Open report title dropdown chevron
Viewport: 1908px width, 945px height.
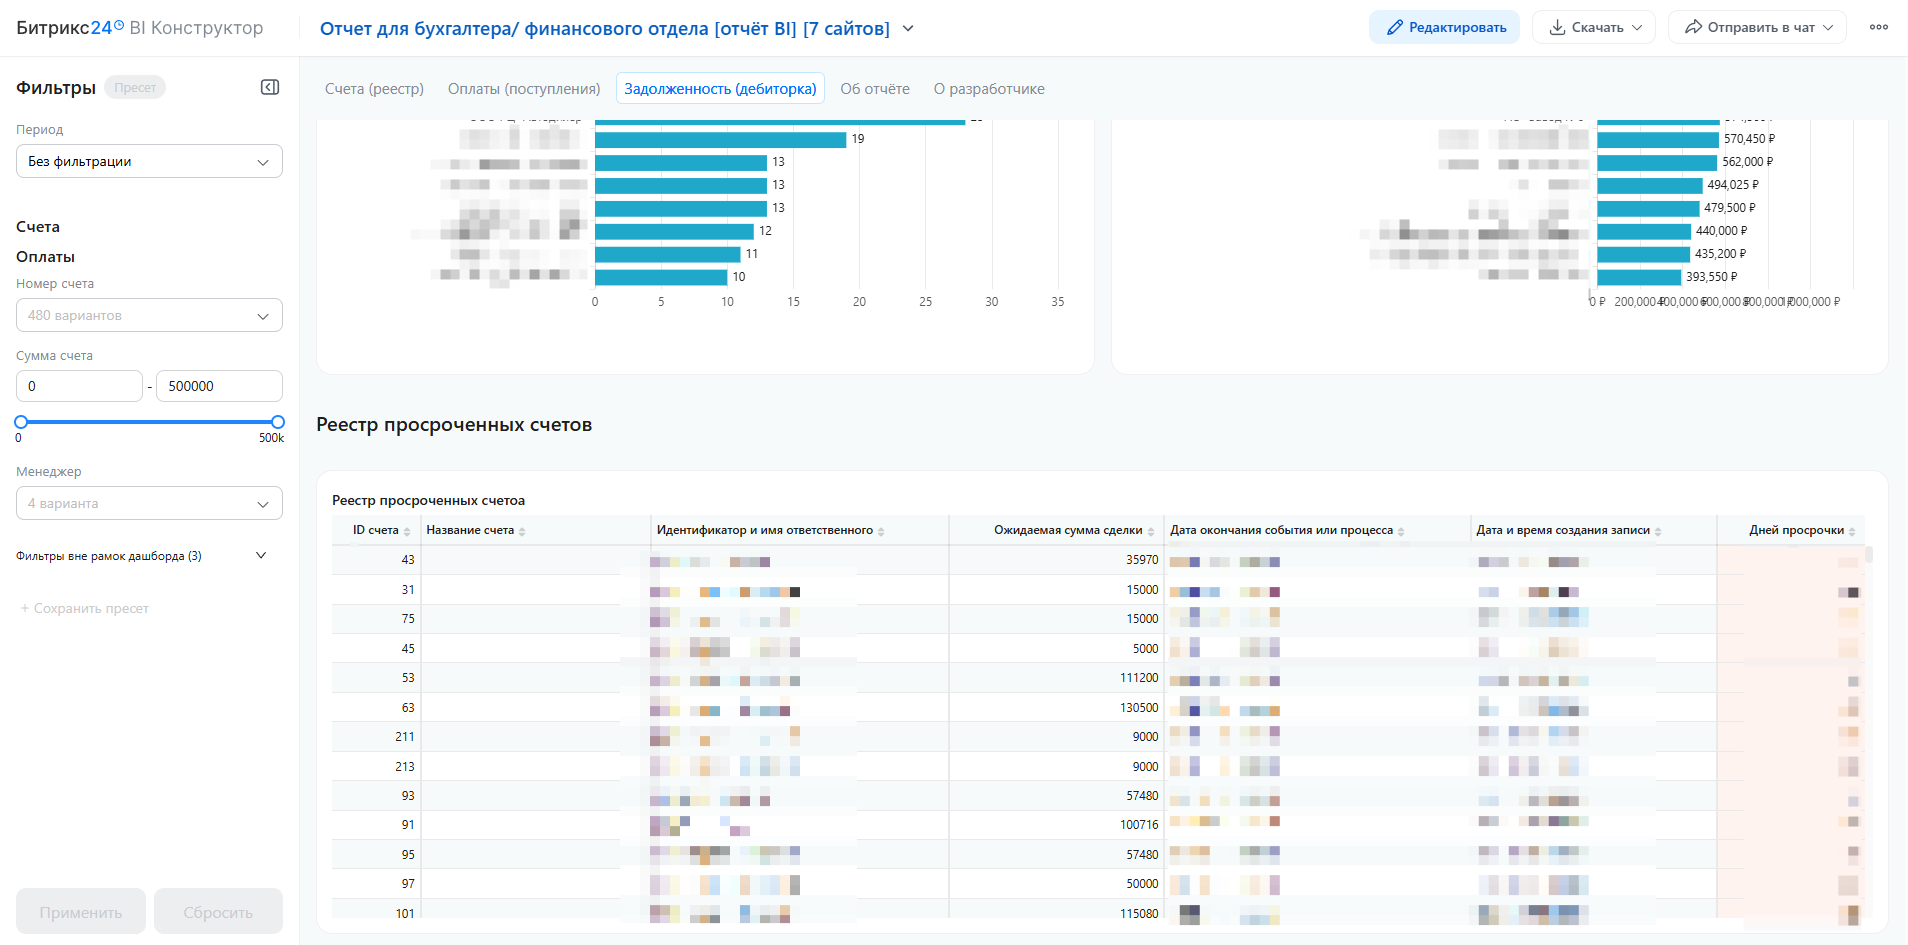[908, 28]
